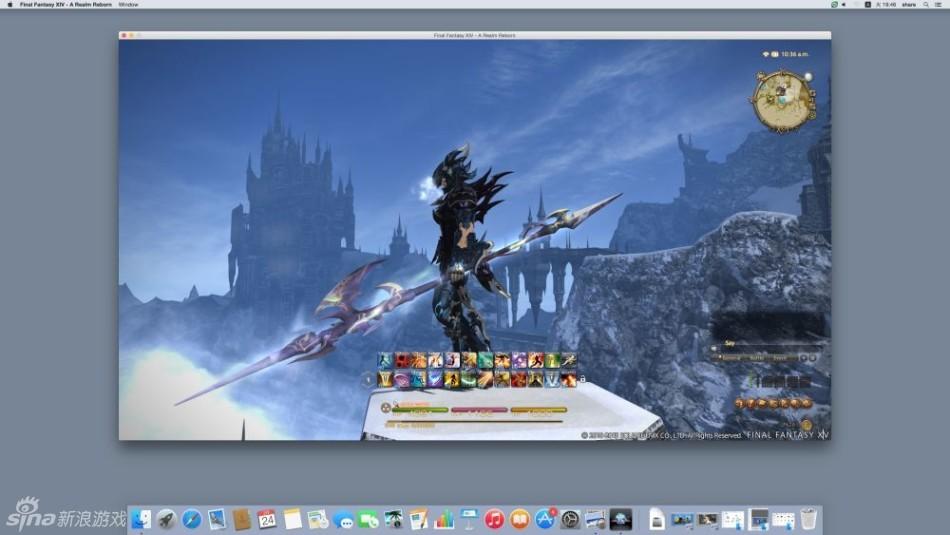Open the last orange main menu orb
Viewport: 950px width, 535px height.
pos(807,404)
